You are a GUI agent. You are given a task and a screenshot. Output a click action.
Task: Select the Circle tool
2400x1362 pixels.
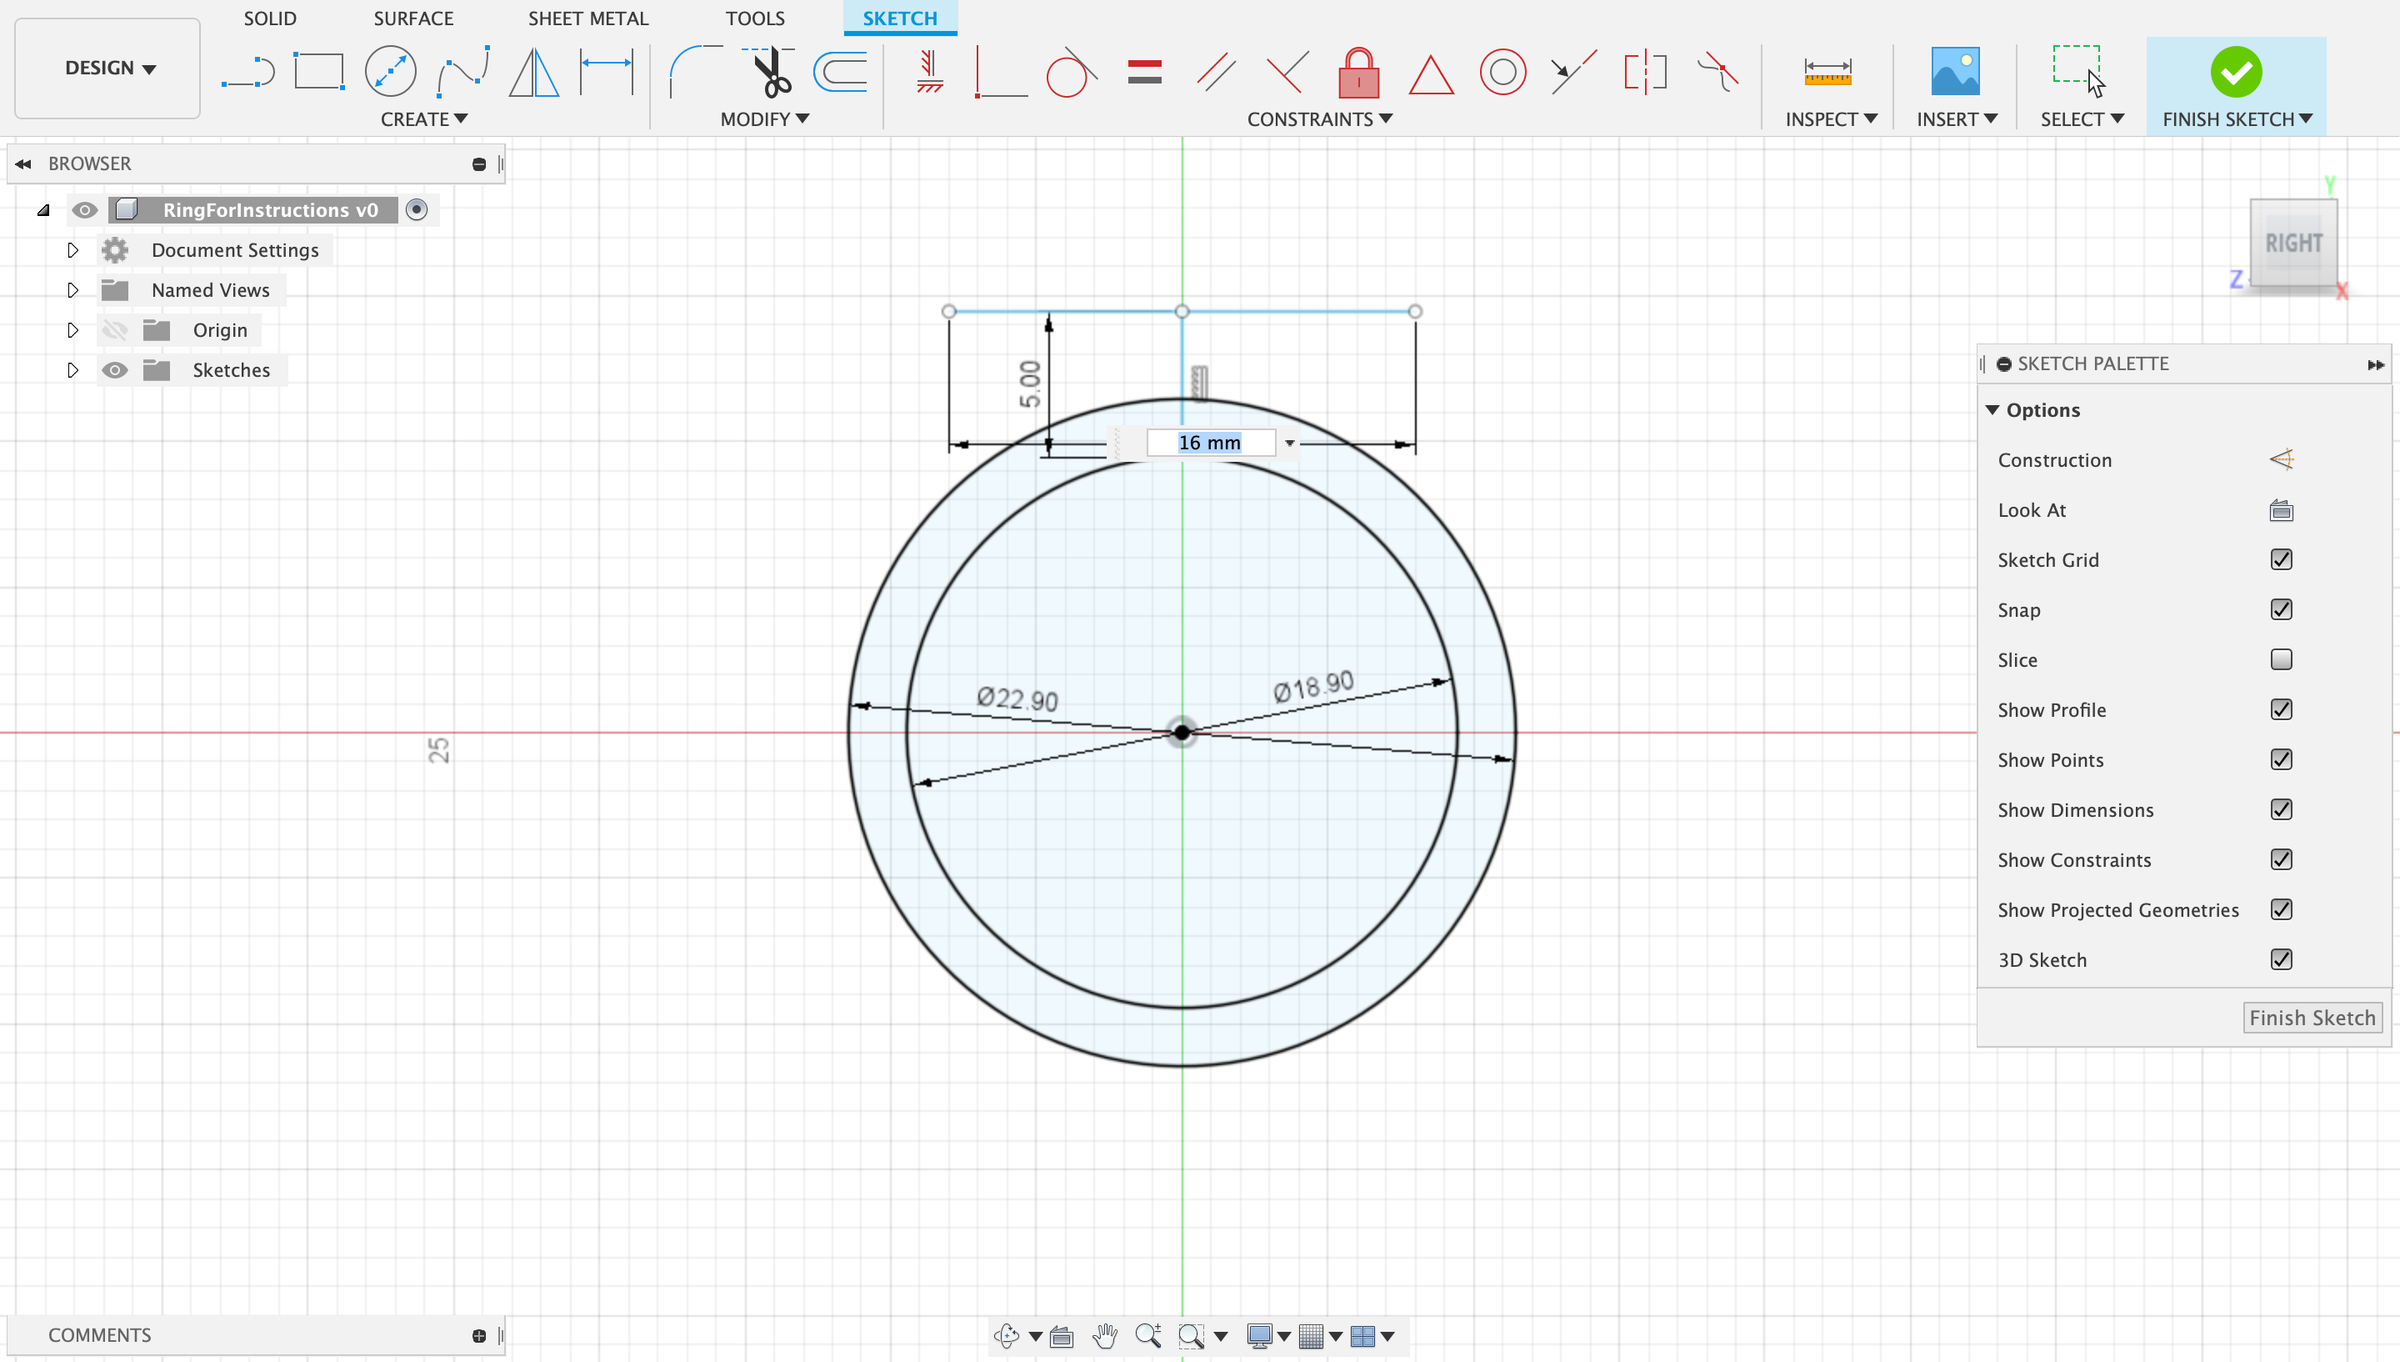tap(390, 70)
